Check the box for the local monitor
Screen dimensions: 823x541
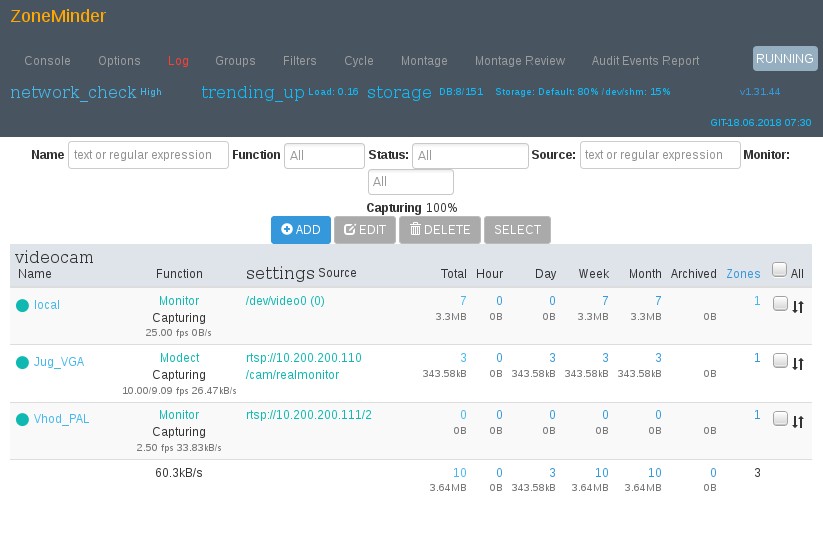780,303
